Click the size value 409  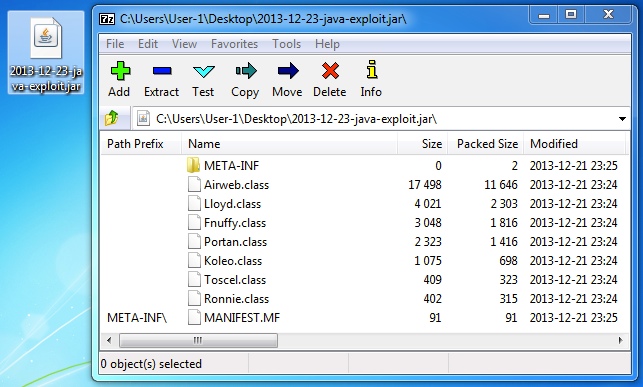click(432, 280)
